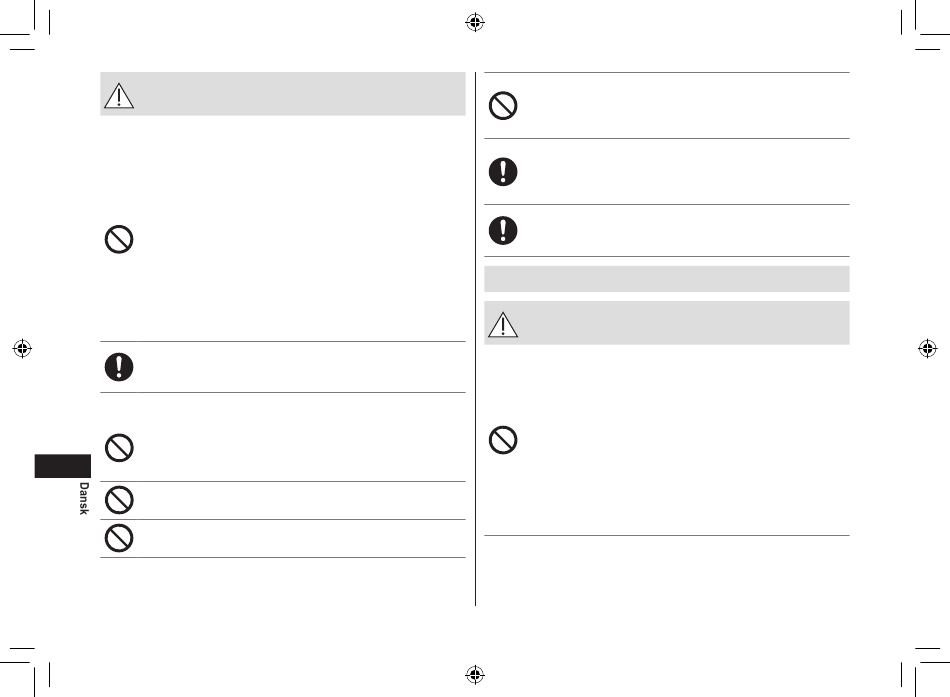Click the exclamation icon just above the empty gray bar
Image resolution: width=950 pixels, height=697 pixels.
pos(503,230)
